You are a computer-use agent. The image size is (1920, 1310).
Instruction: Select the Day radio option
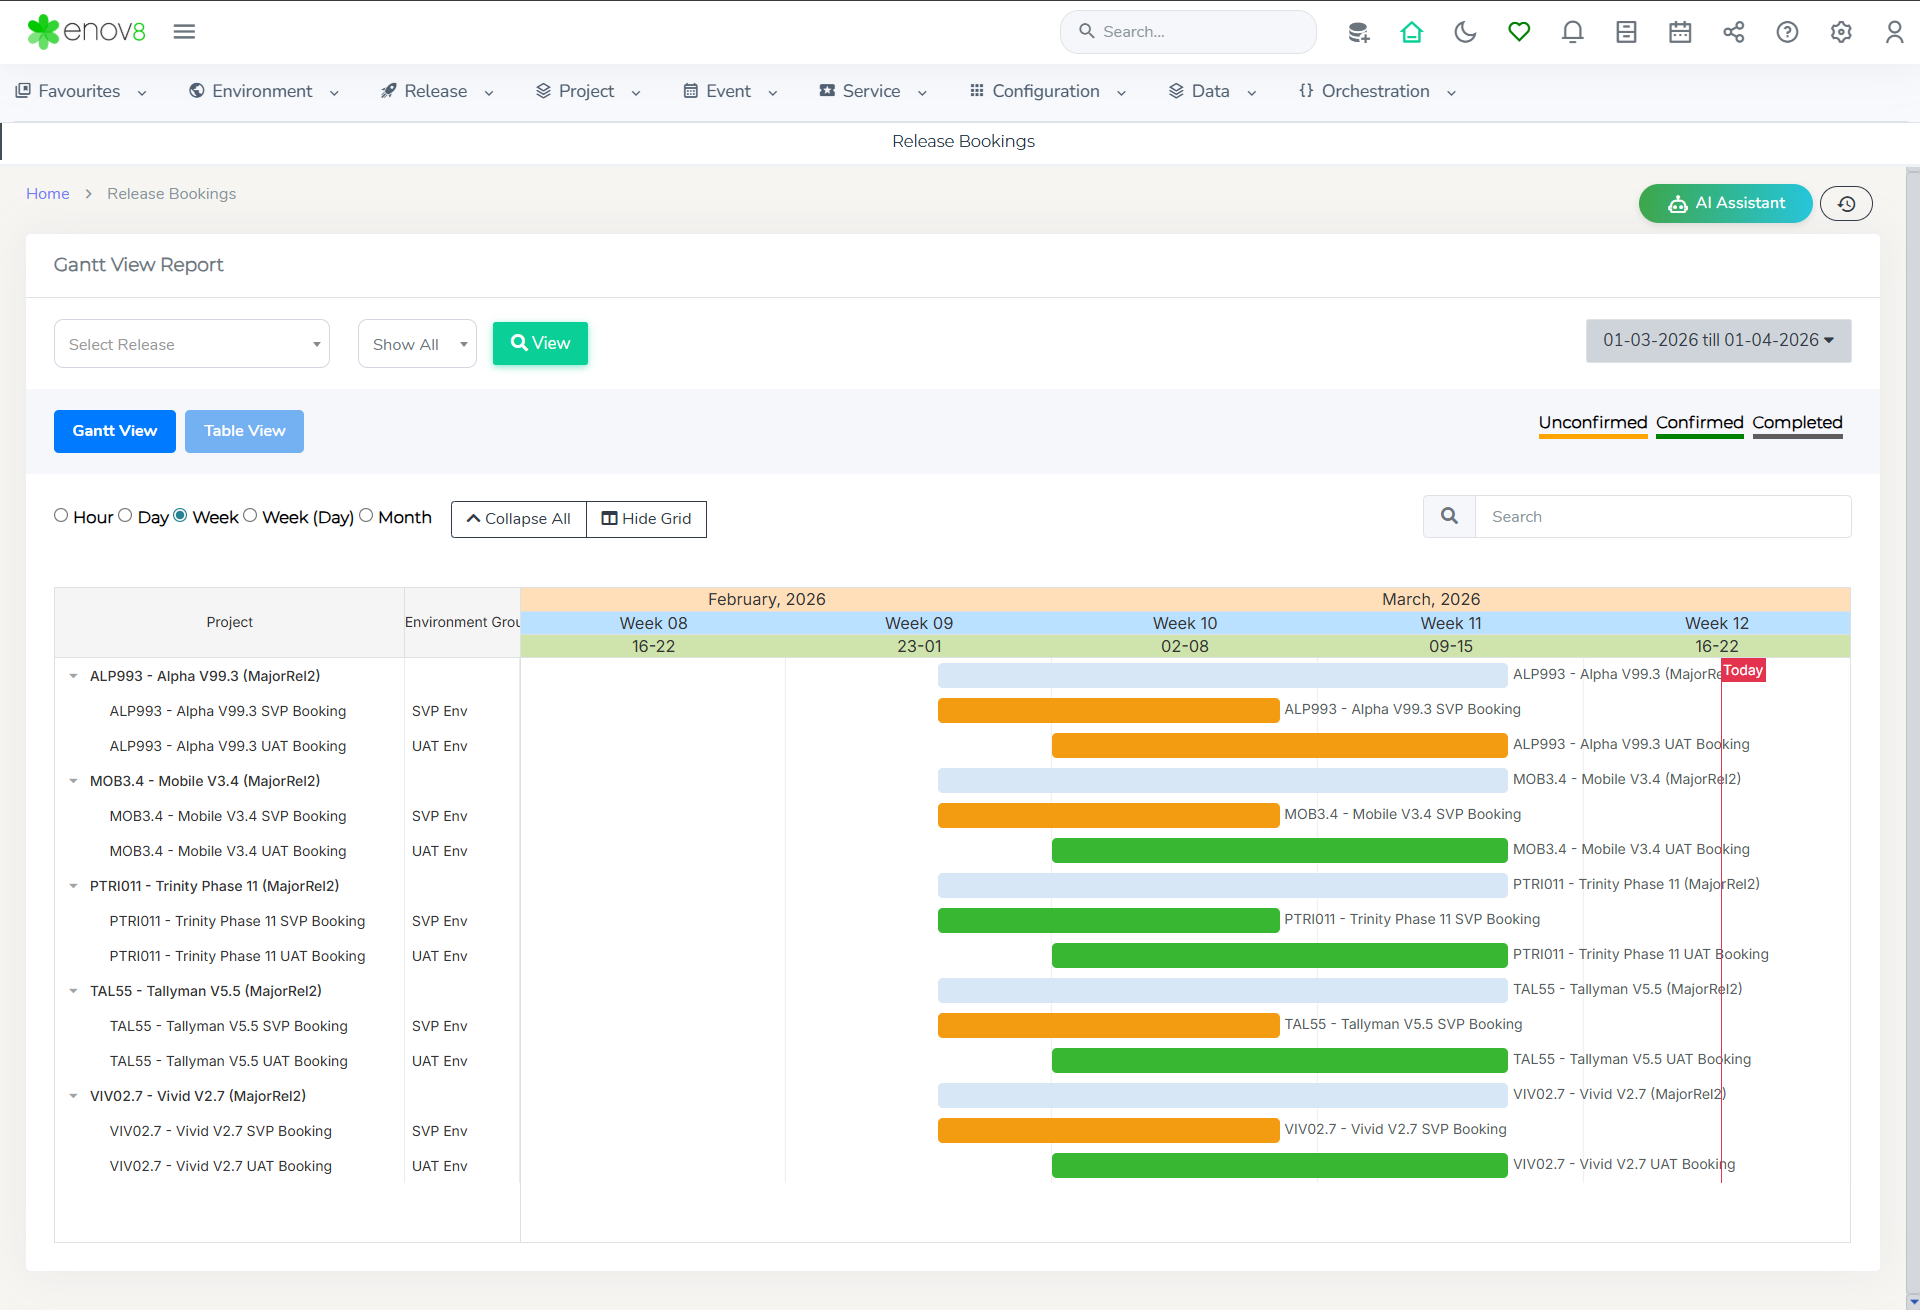pyautogui.click(x=125, y=516)
